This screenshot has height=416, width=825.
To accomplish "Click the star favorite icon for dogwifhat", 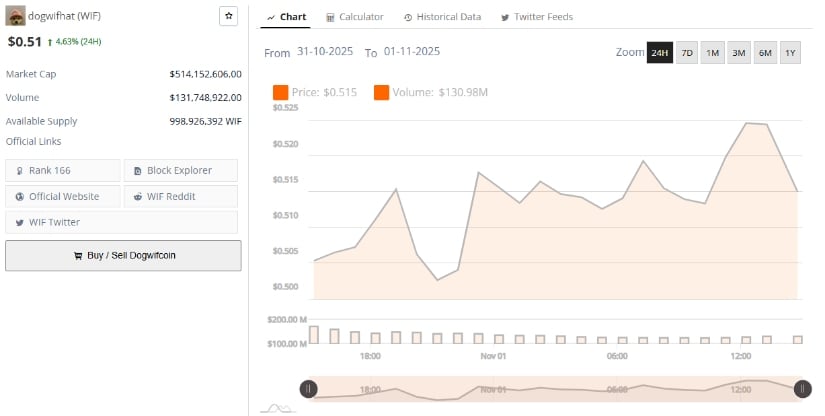I will point(228,17).
